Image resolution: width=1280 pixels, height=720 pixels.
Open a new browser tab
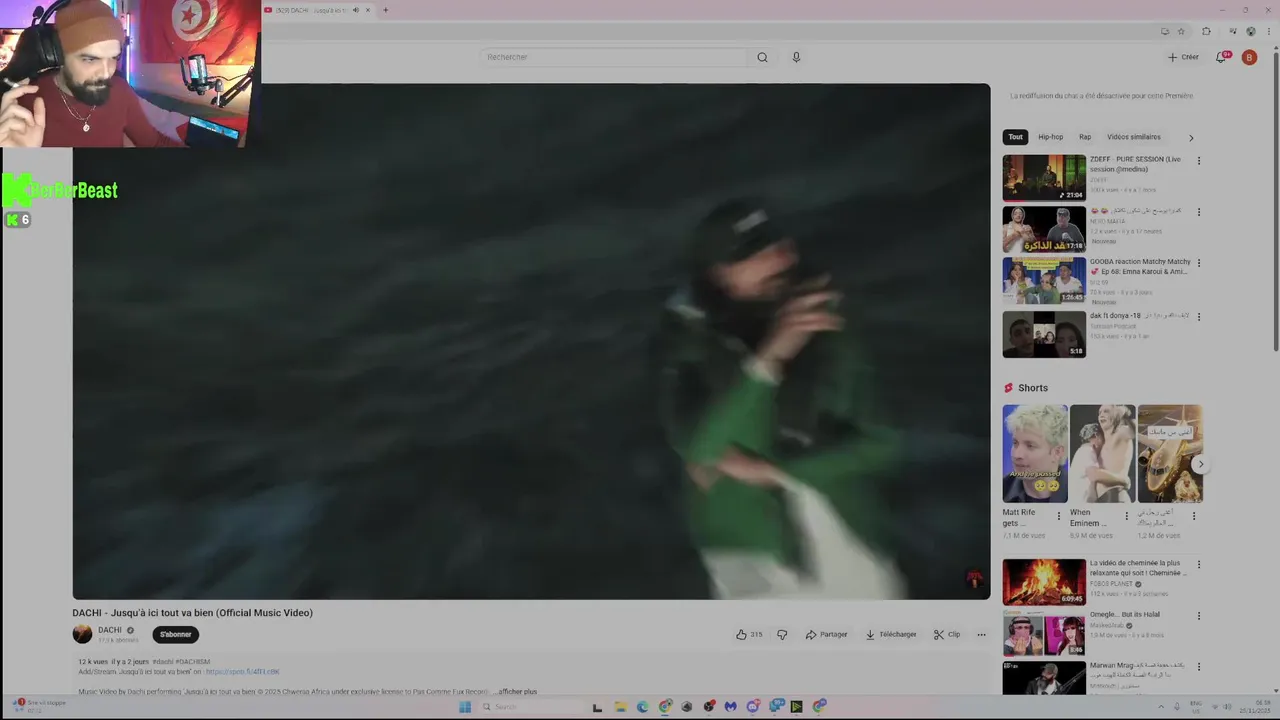(385, 10)
